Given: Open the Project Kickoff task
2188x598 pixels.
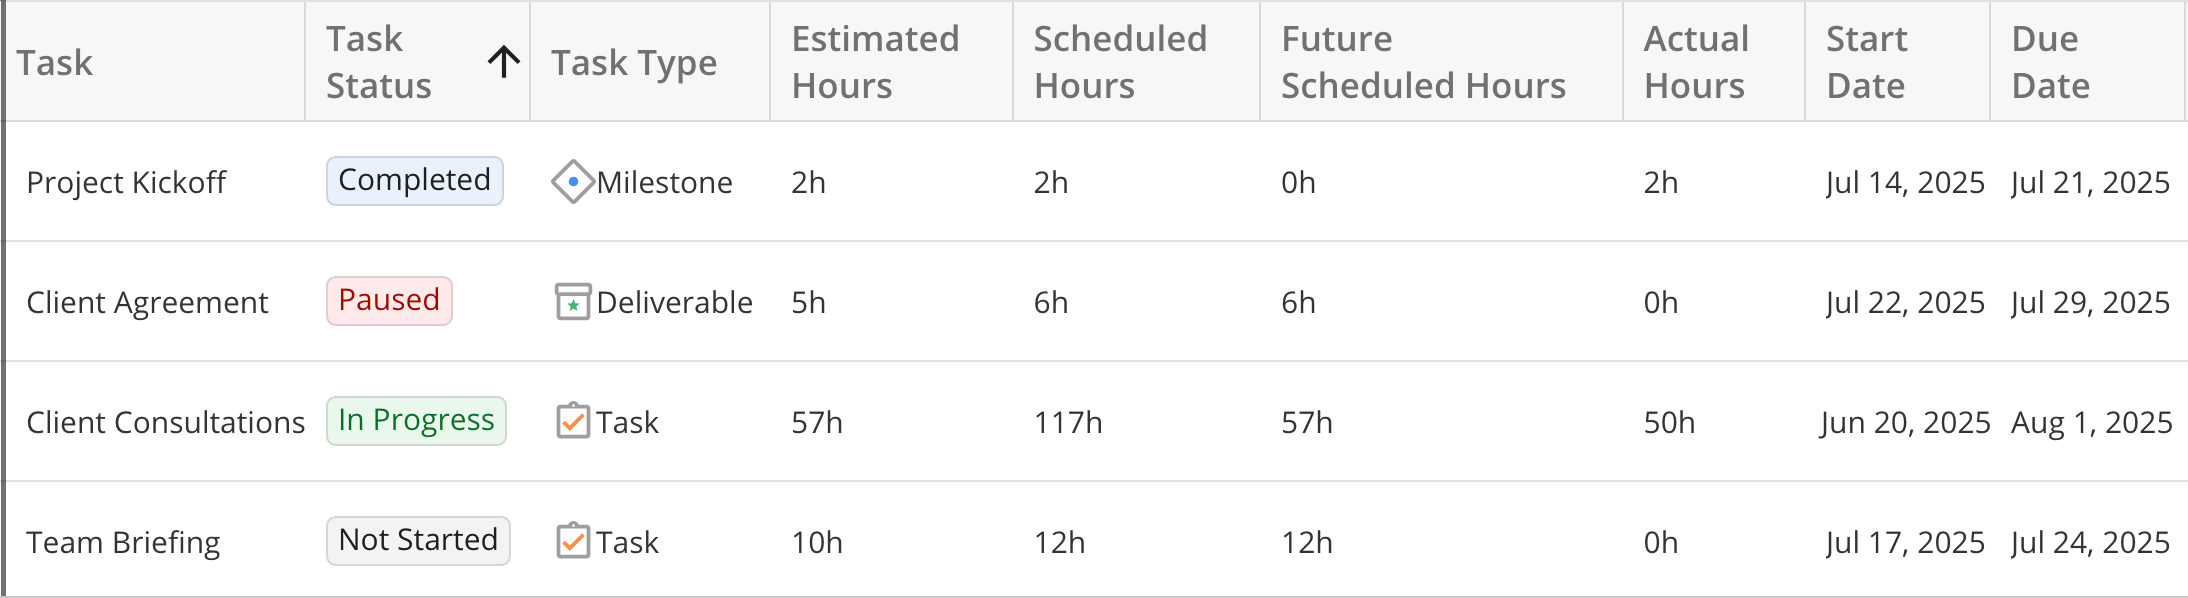Looking at the screenshot, I should click(x=127, y=183).
